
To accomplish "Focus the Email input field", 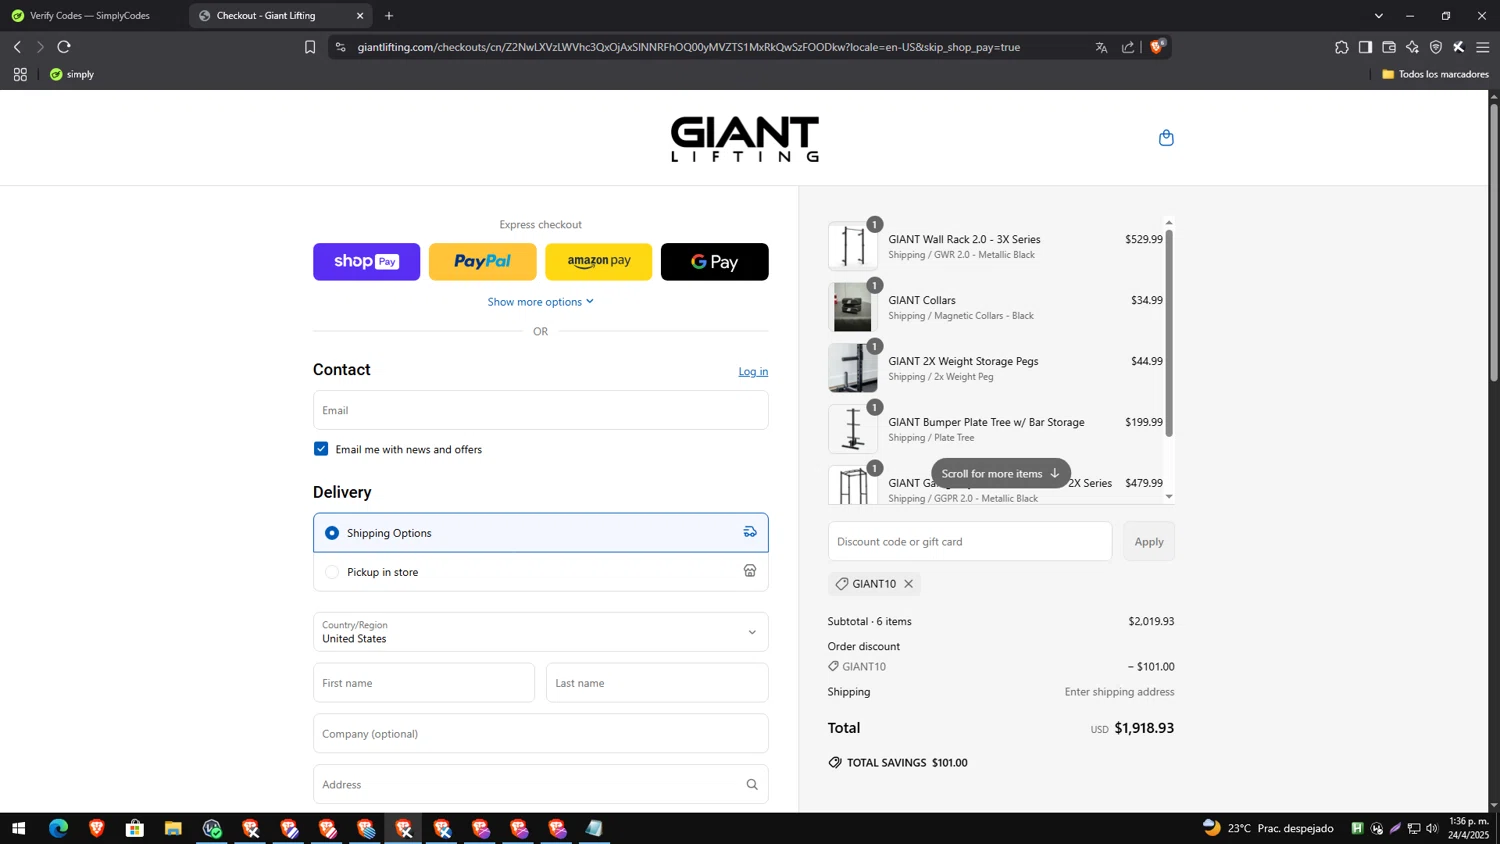I will point(540,410).
